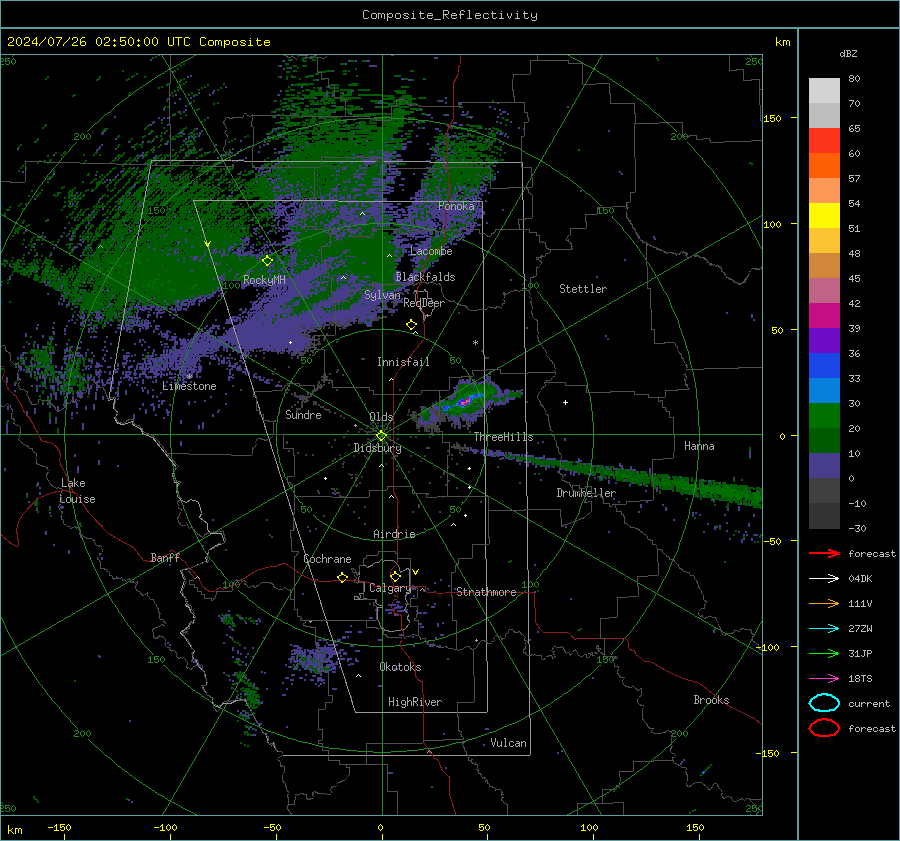Click the bright green 30–20 dBZ swatch
This screenshot has width=900, height=841.
pos(824,416)
